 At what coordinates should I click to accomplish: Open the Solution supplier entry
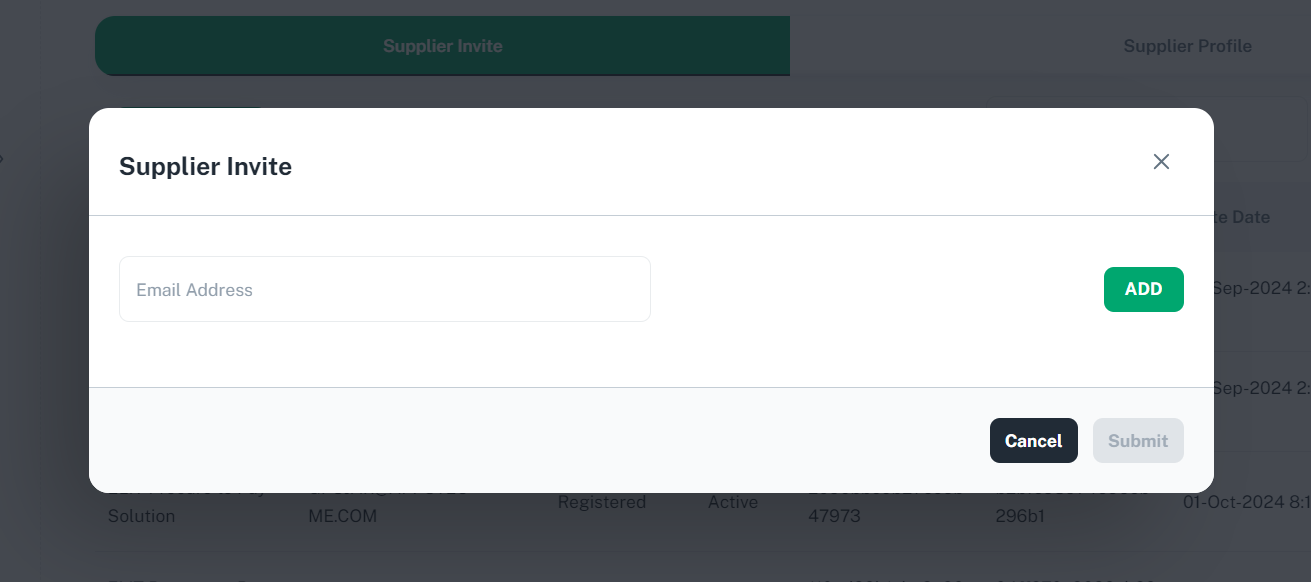(140, 516)
